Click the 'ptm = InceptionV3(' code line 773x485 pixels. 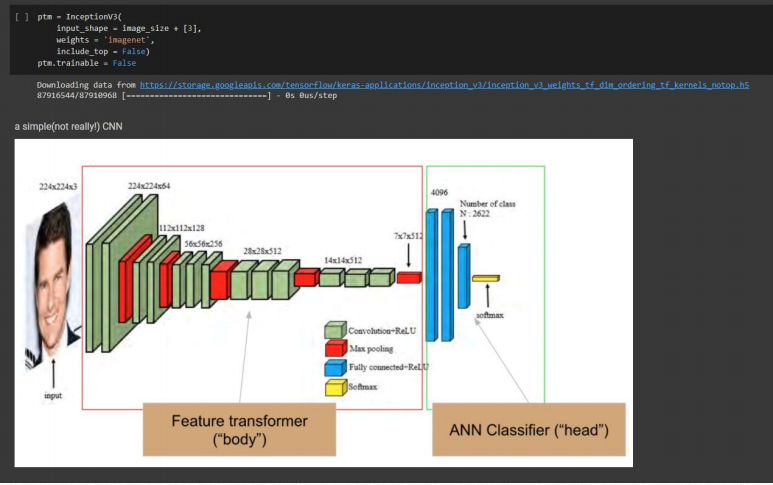(x=79, y=17)
